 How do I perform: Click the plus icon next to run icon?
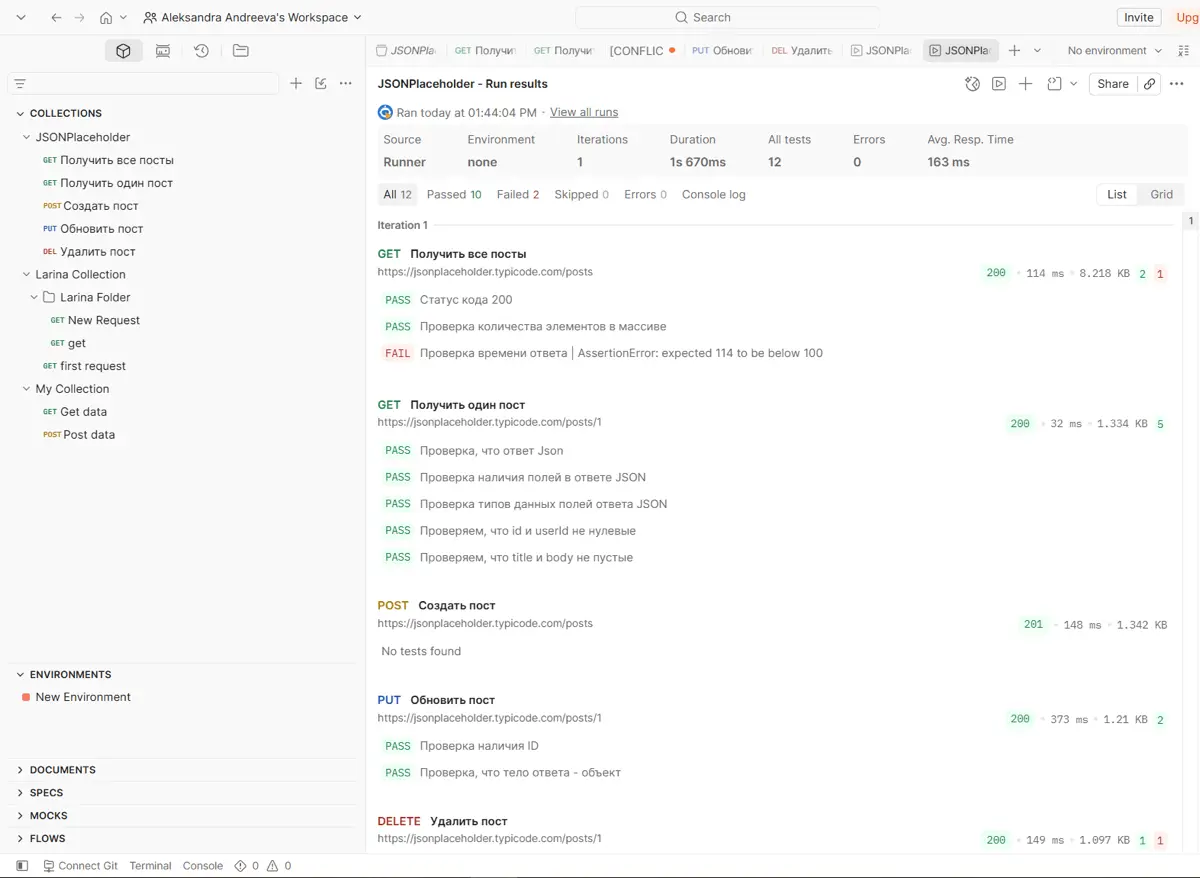[x=1025, y=84]
